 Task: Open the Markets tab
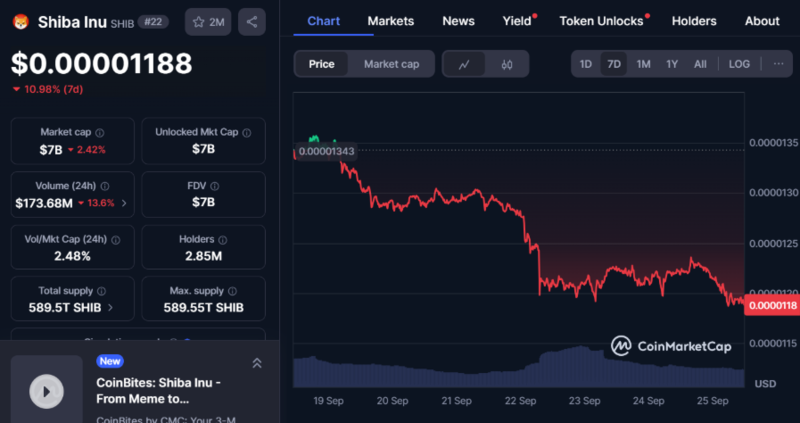pos(390,21)
